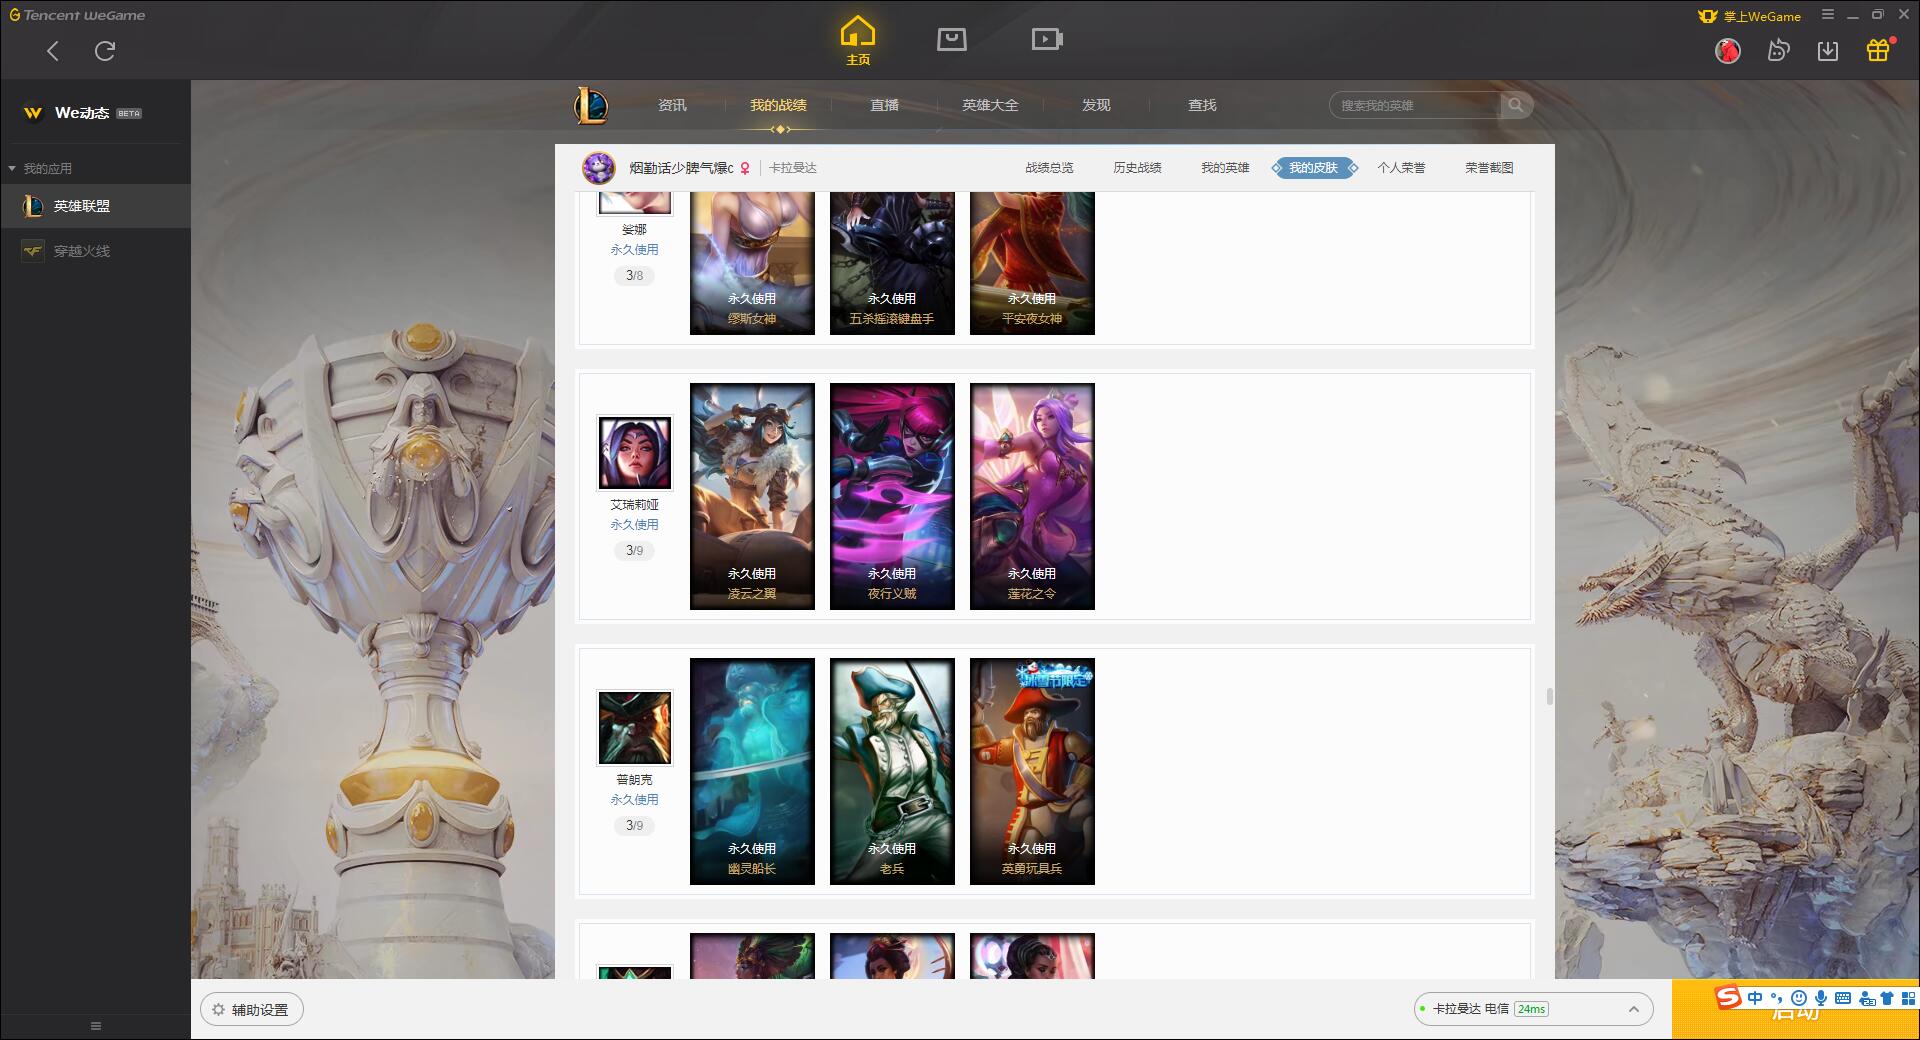Click the 艾瑞莉娅 champion portrait
This screenshot has width=1920, height=1040.
tap(634, 453)
